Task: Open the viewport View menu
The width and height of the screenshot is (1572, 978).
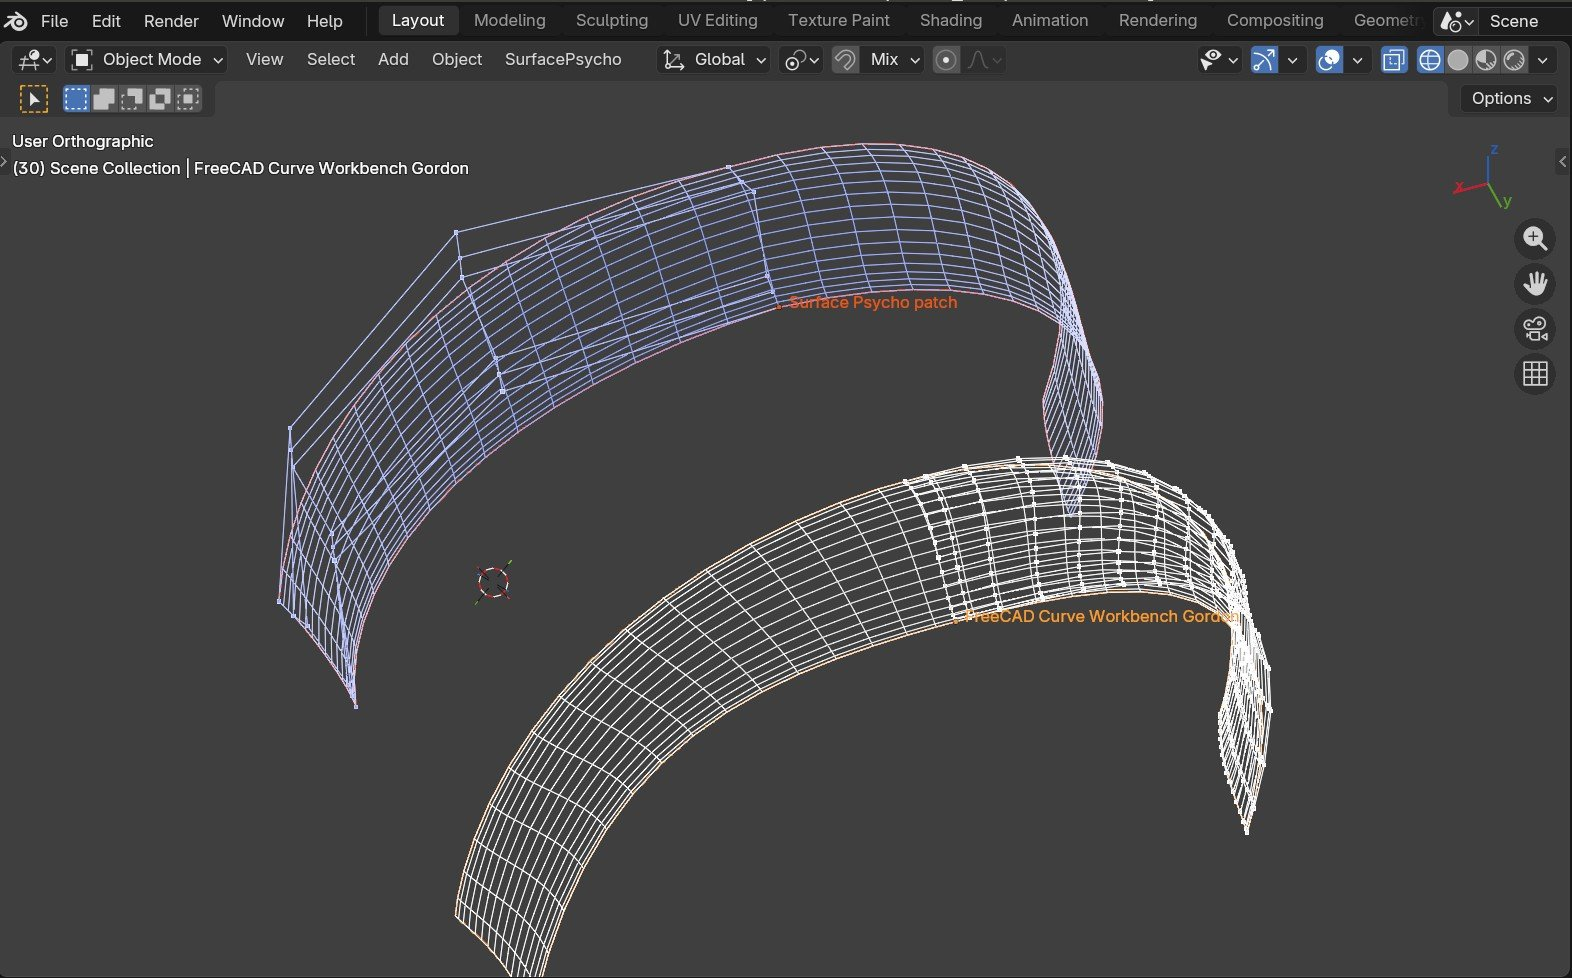Action: point(264,60)
